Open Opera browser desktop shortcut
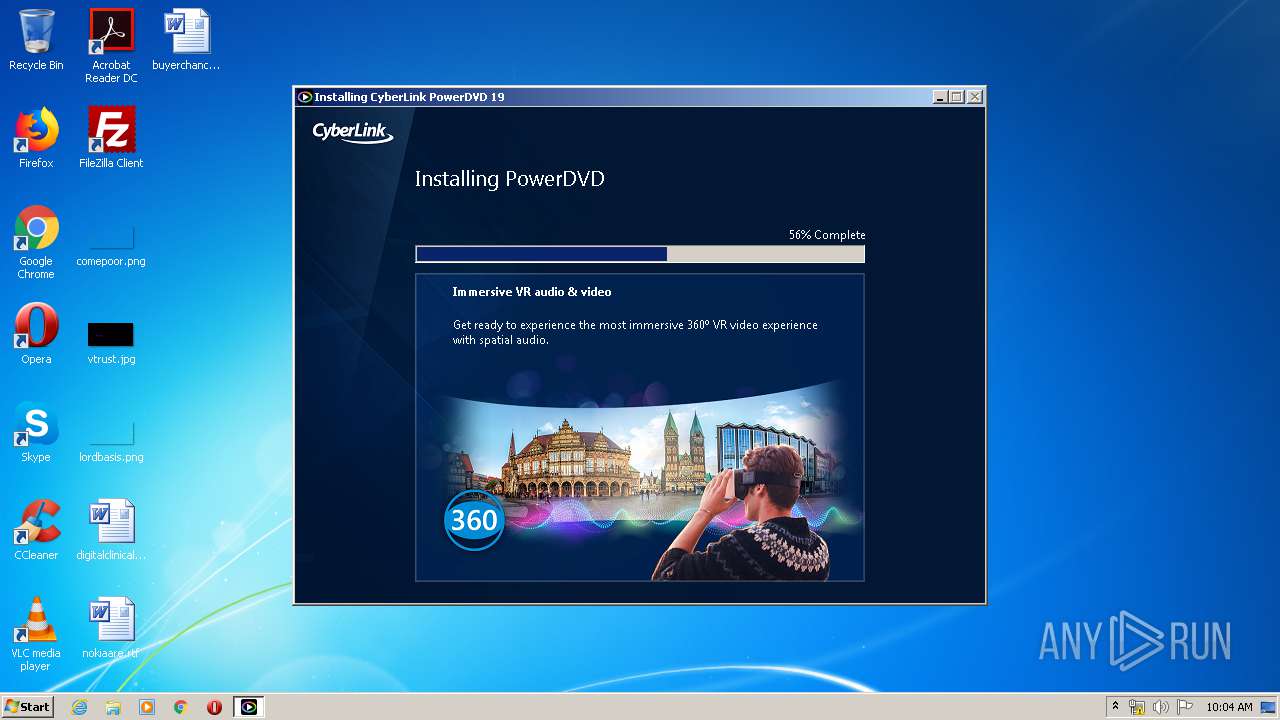 (36, 334)
